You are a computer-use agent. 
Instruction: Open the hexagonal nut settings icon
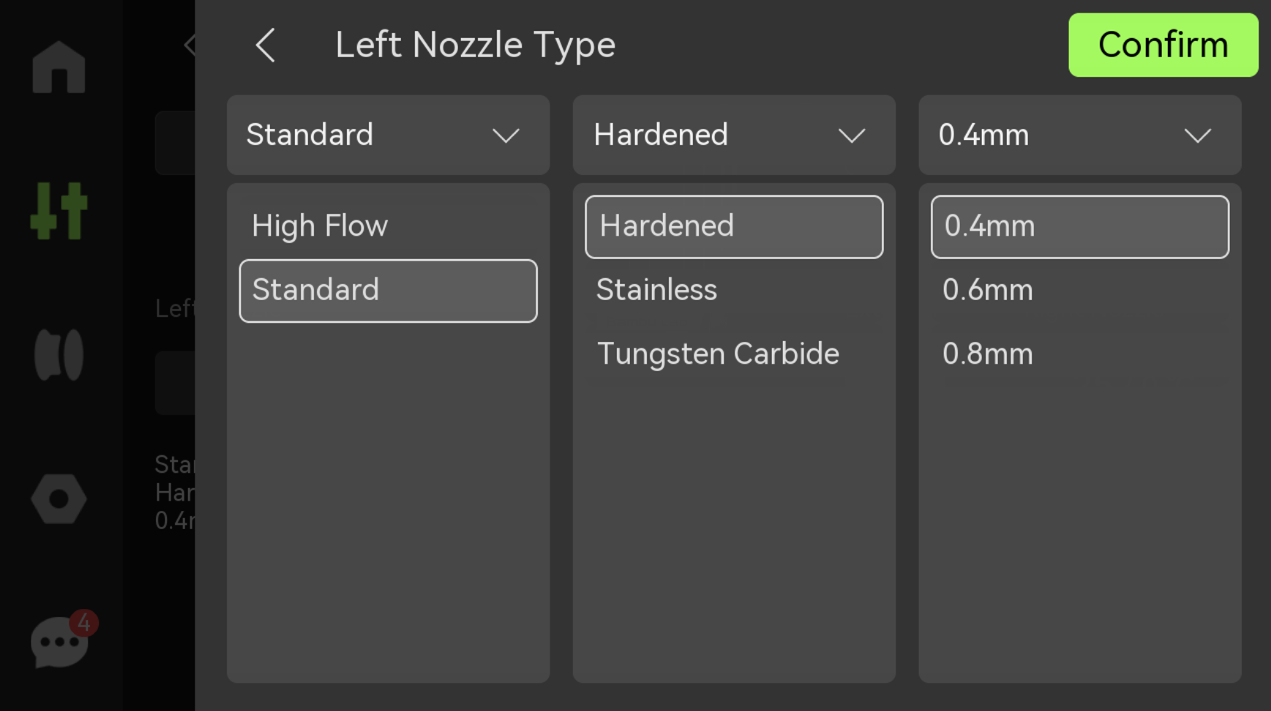tap(59, 498)
